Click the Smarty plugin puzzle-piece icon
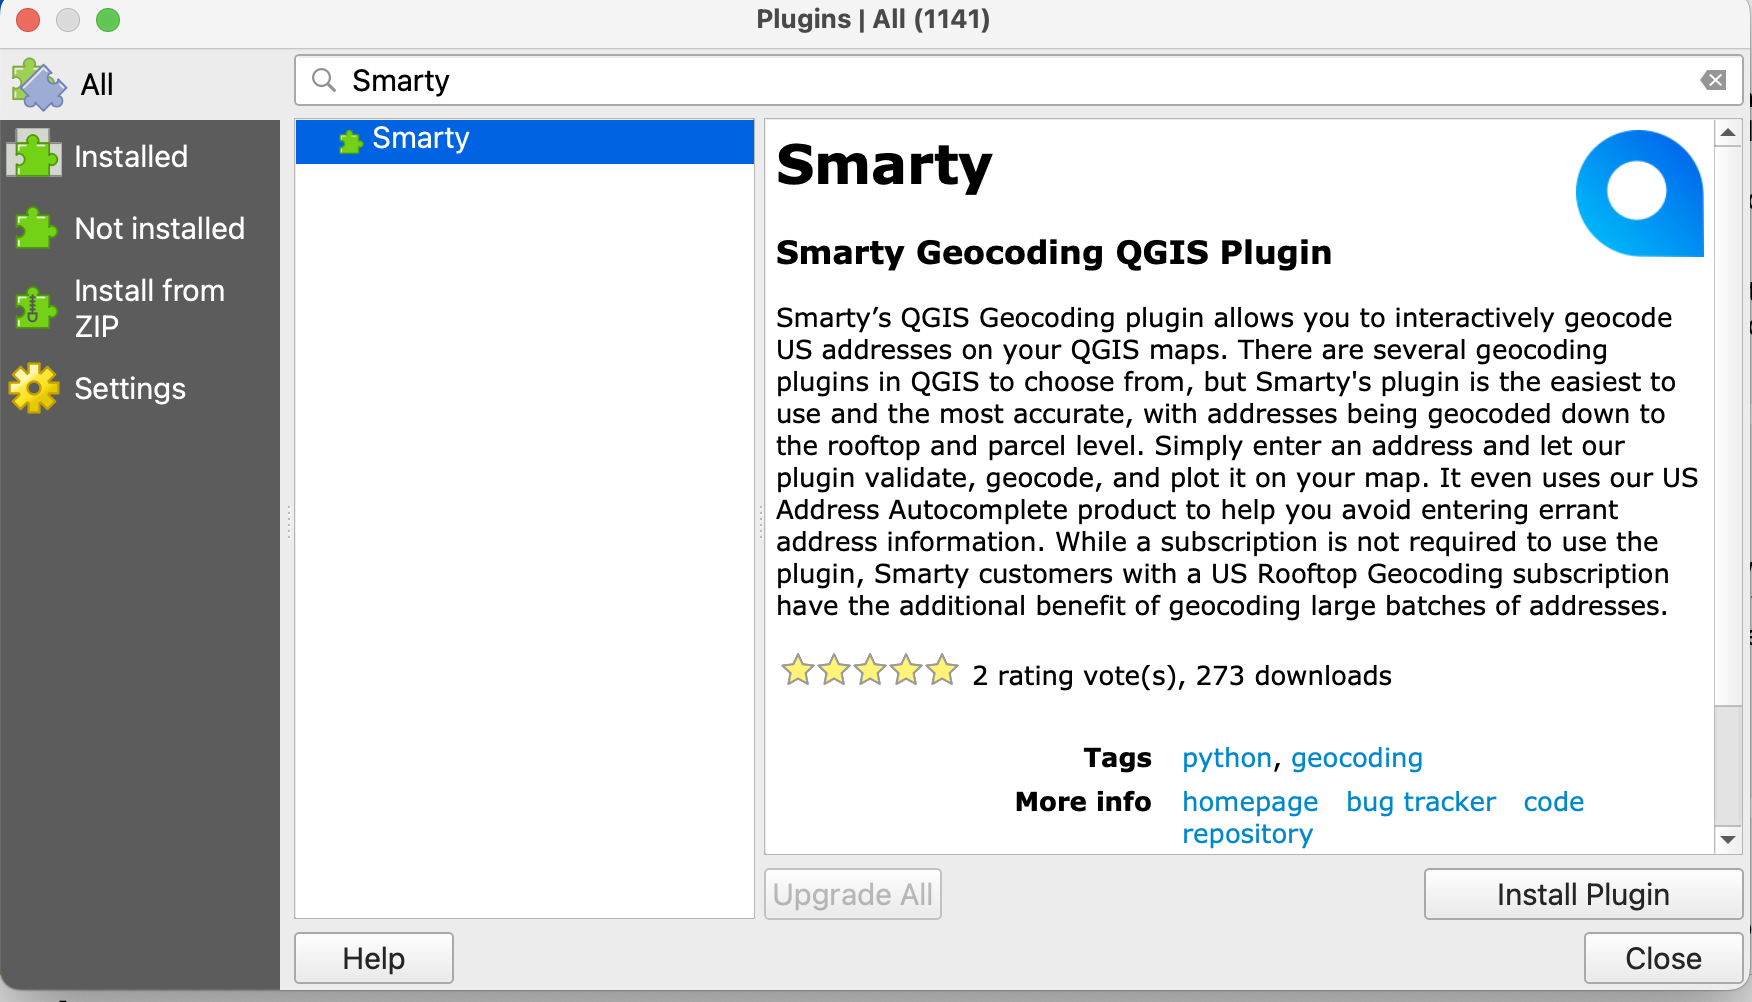 tap(350, 140)
